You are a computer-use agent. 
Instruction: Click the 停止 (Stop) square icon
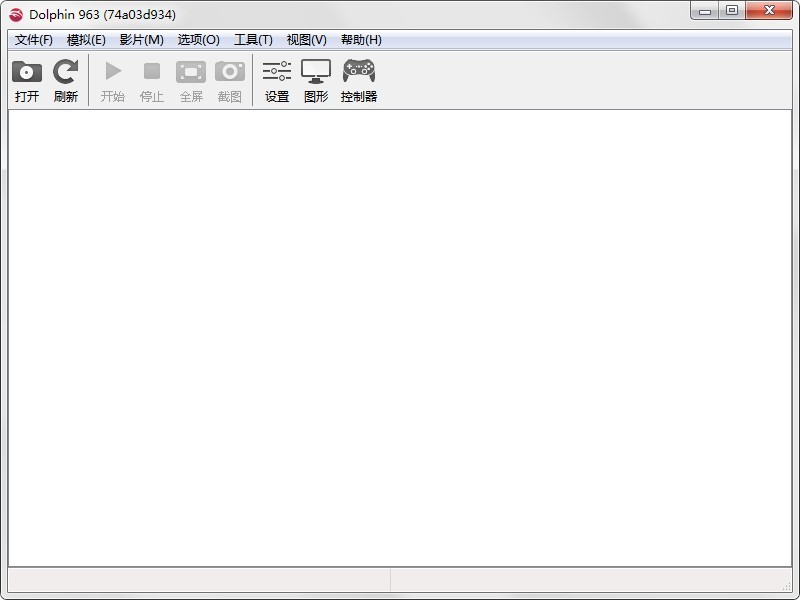point(152,71)
